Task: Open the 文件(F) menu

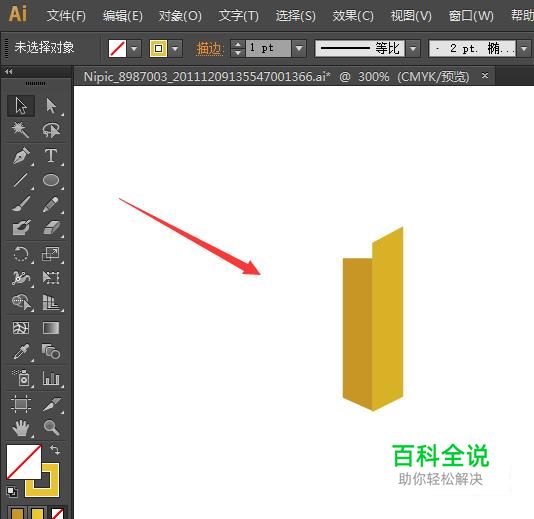Action: [66, 16]
